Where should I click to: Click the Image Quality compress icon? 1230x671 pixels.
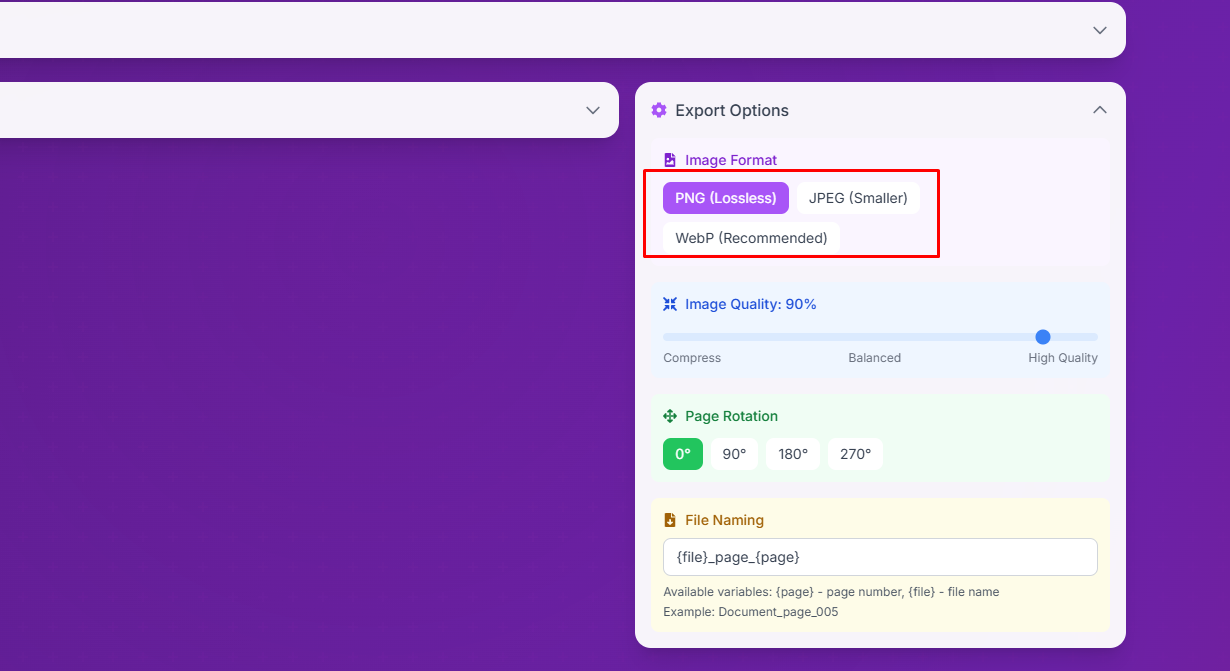pyautogui.click(x=670, y=304)
